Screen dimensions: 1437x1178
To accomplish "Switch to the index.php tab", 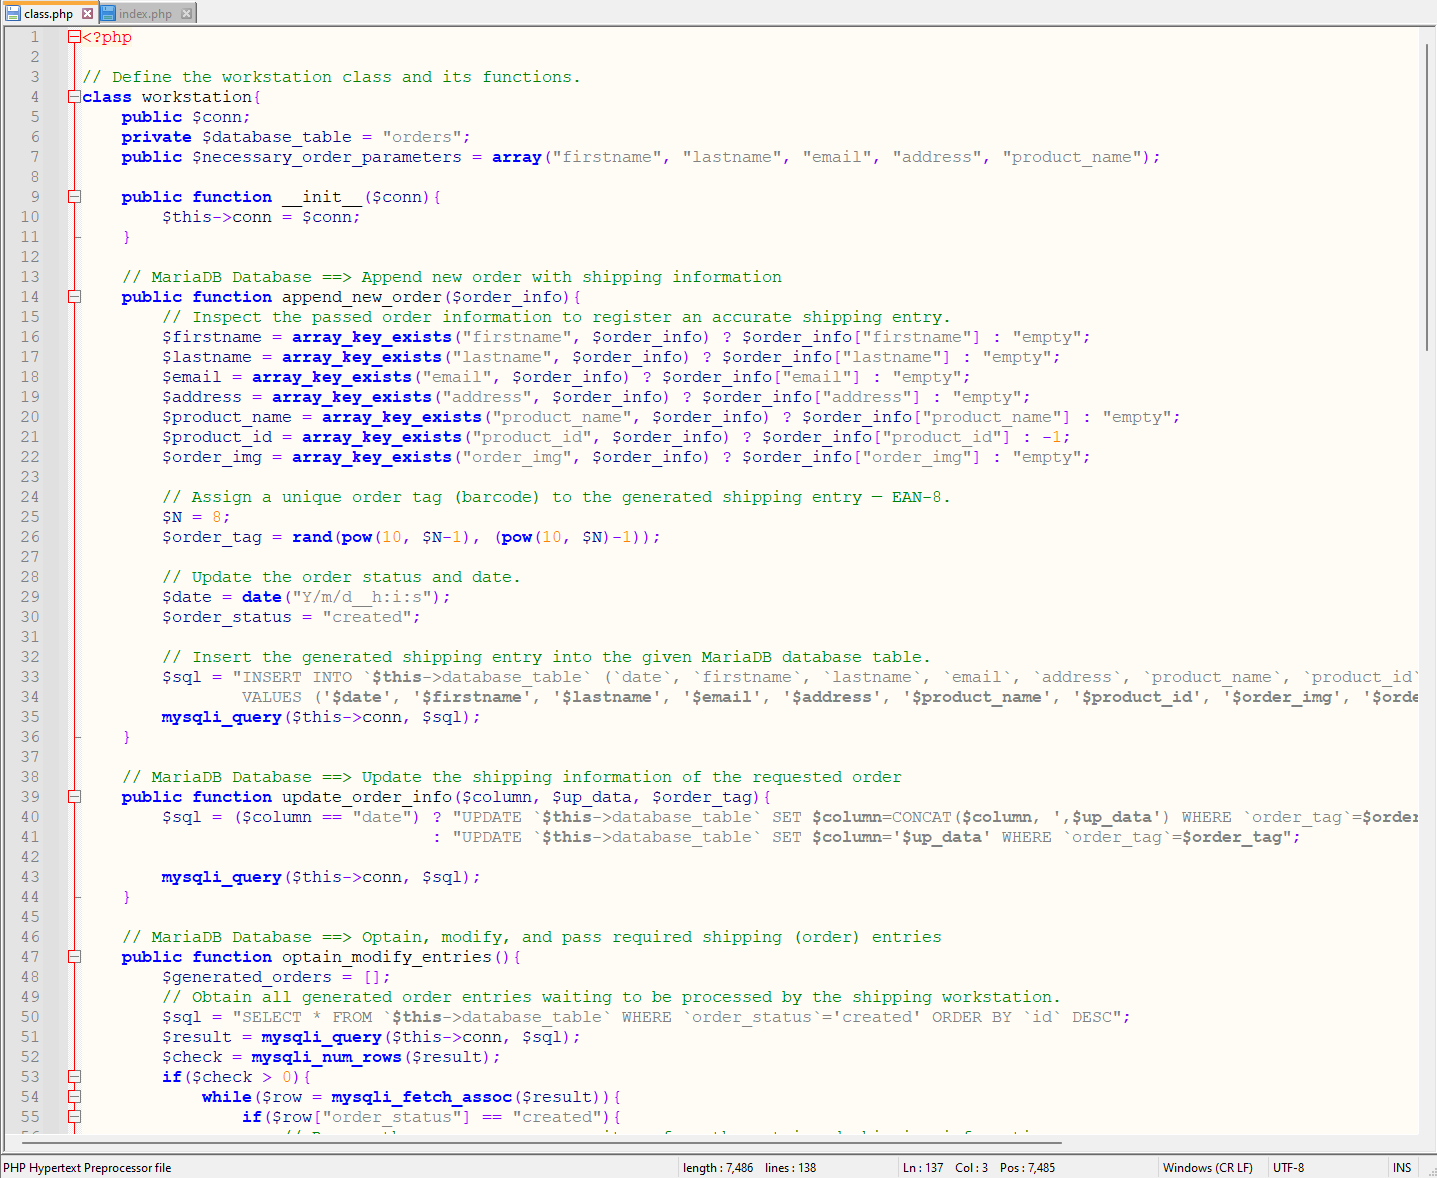I will (x=146, y=14).
